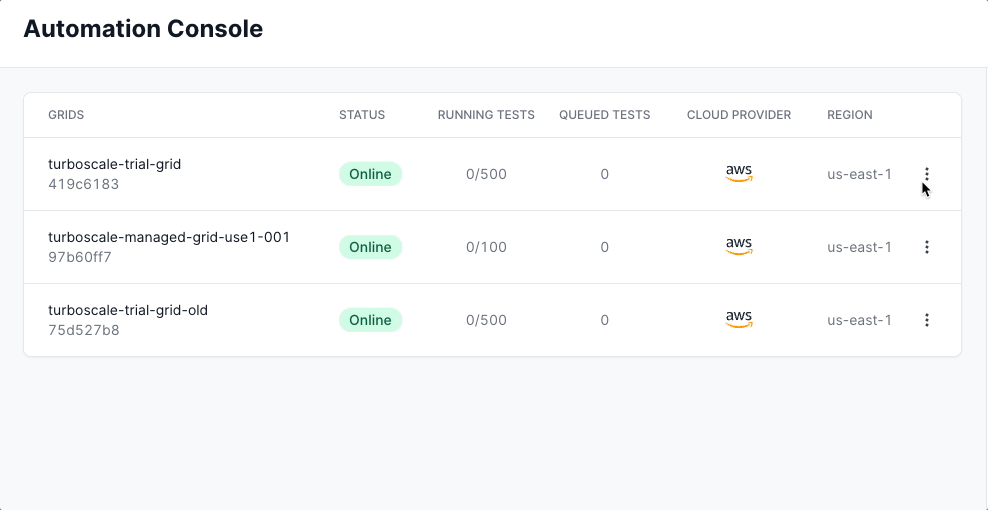The image size is (988, 510).
Task: Click AWS logo in turboscale-trial-grid-old row
Action: coord(739,320)
